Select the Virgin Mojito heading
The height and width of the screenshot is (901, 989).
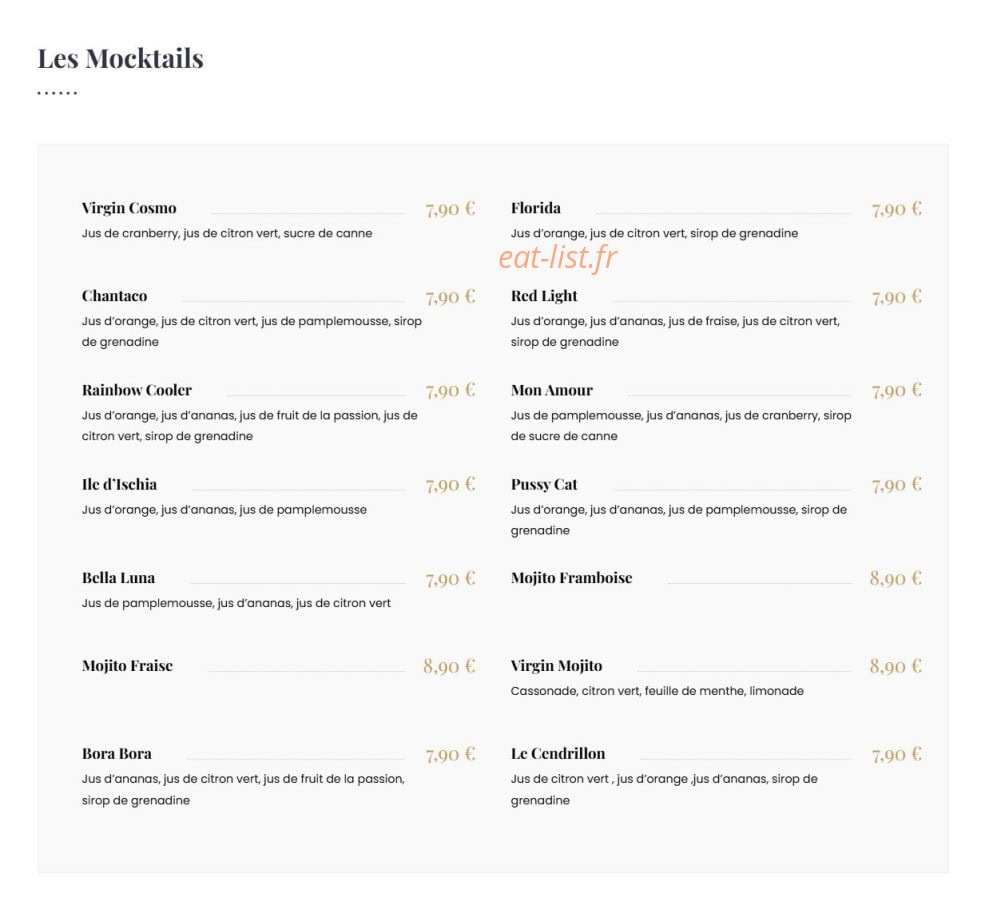pos(556,666)
